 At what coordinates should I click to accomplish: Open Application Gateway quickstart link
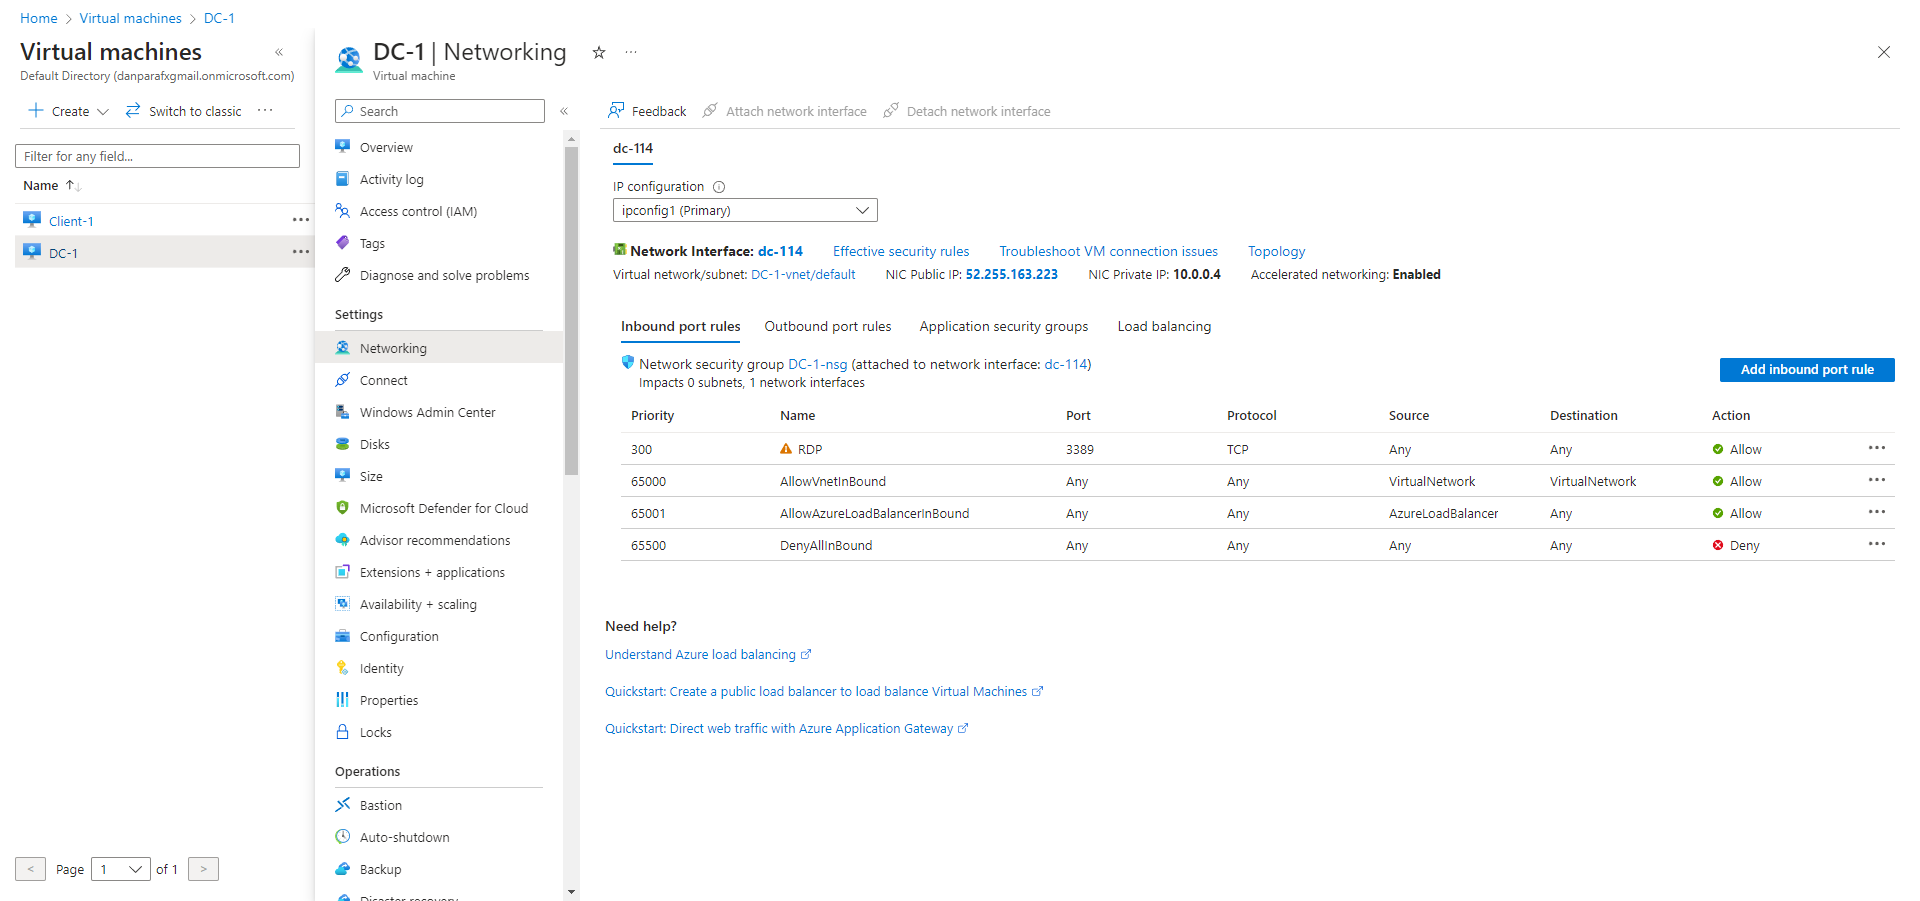click(786, 728)
